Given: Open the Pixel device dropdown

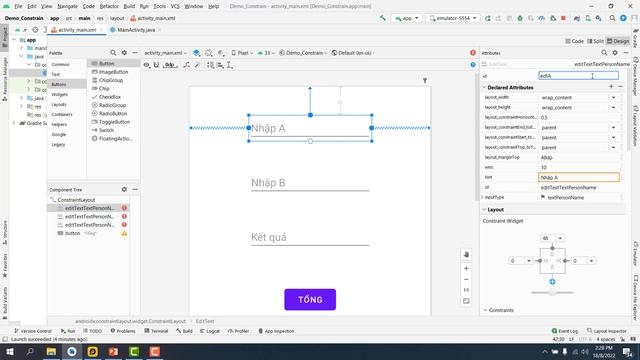Looking at the screenshot, I should tap(242, 53).
